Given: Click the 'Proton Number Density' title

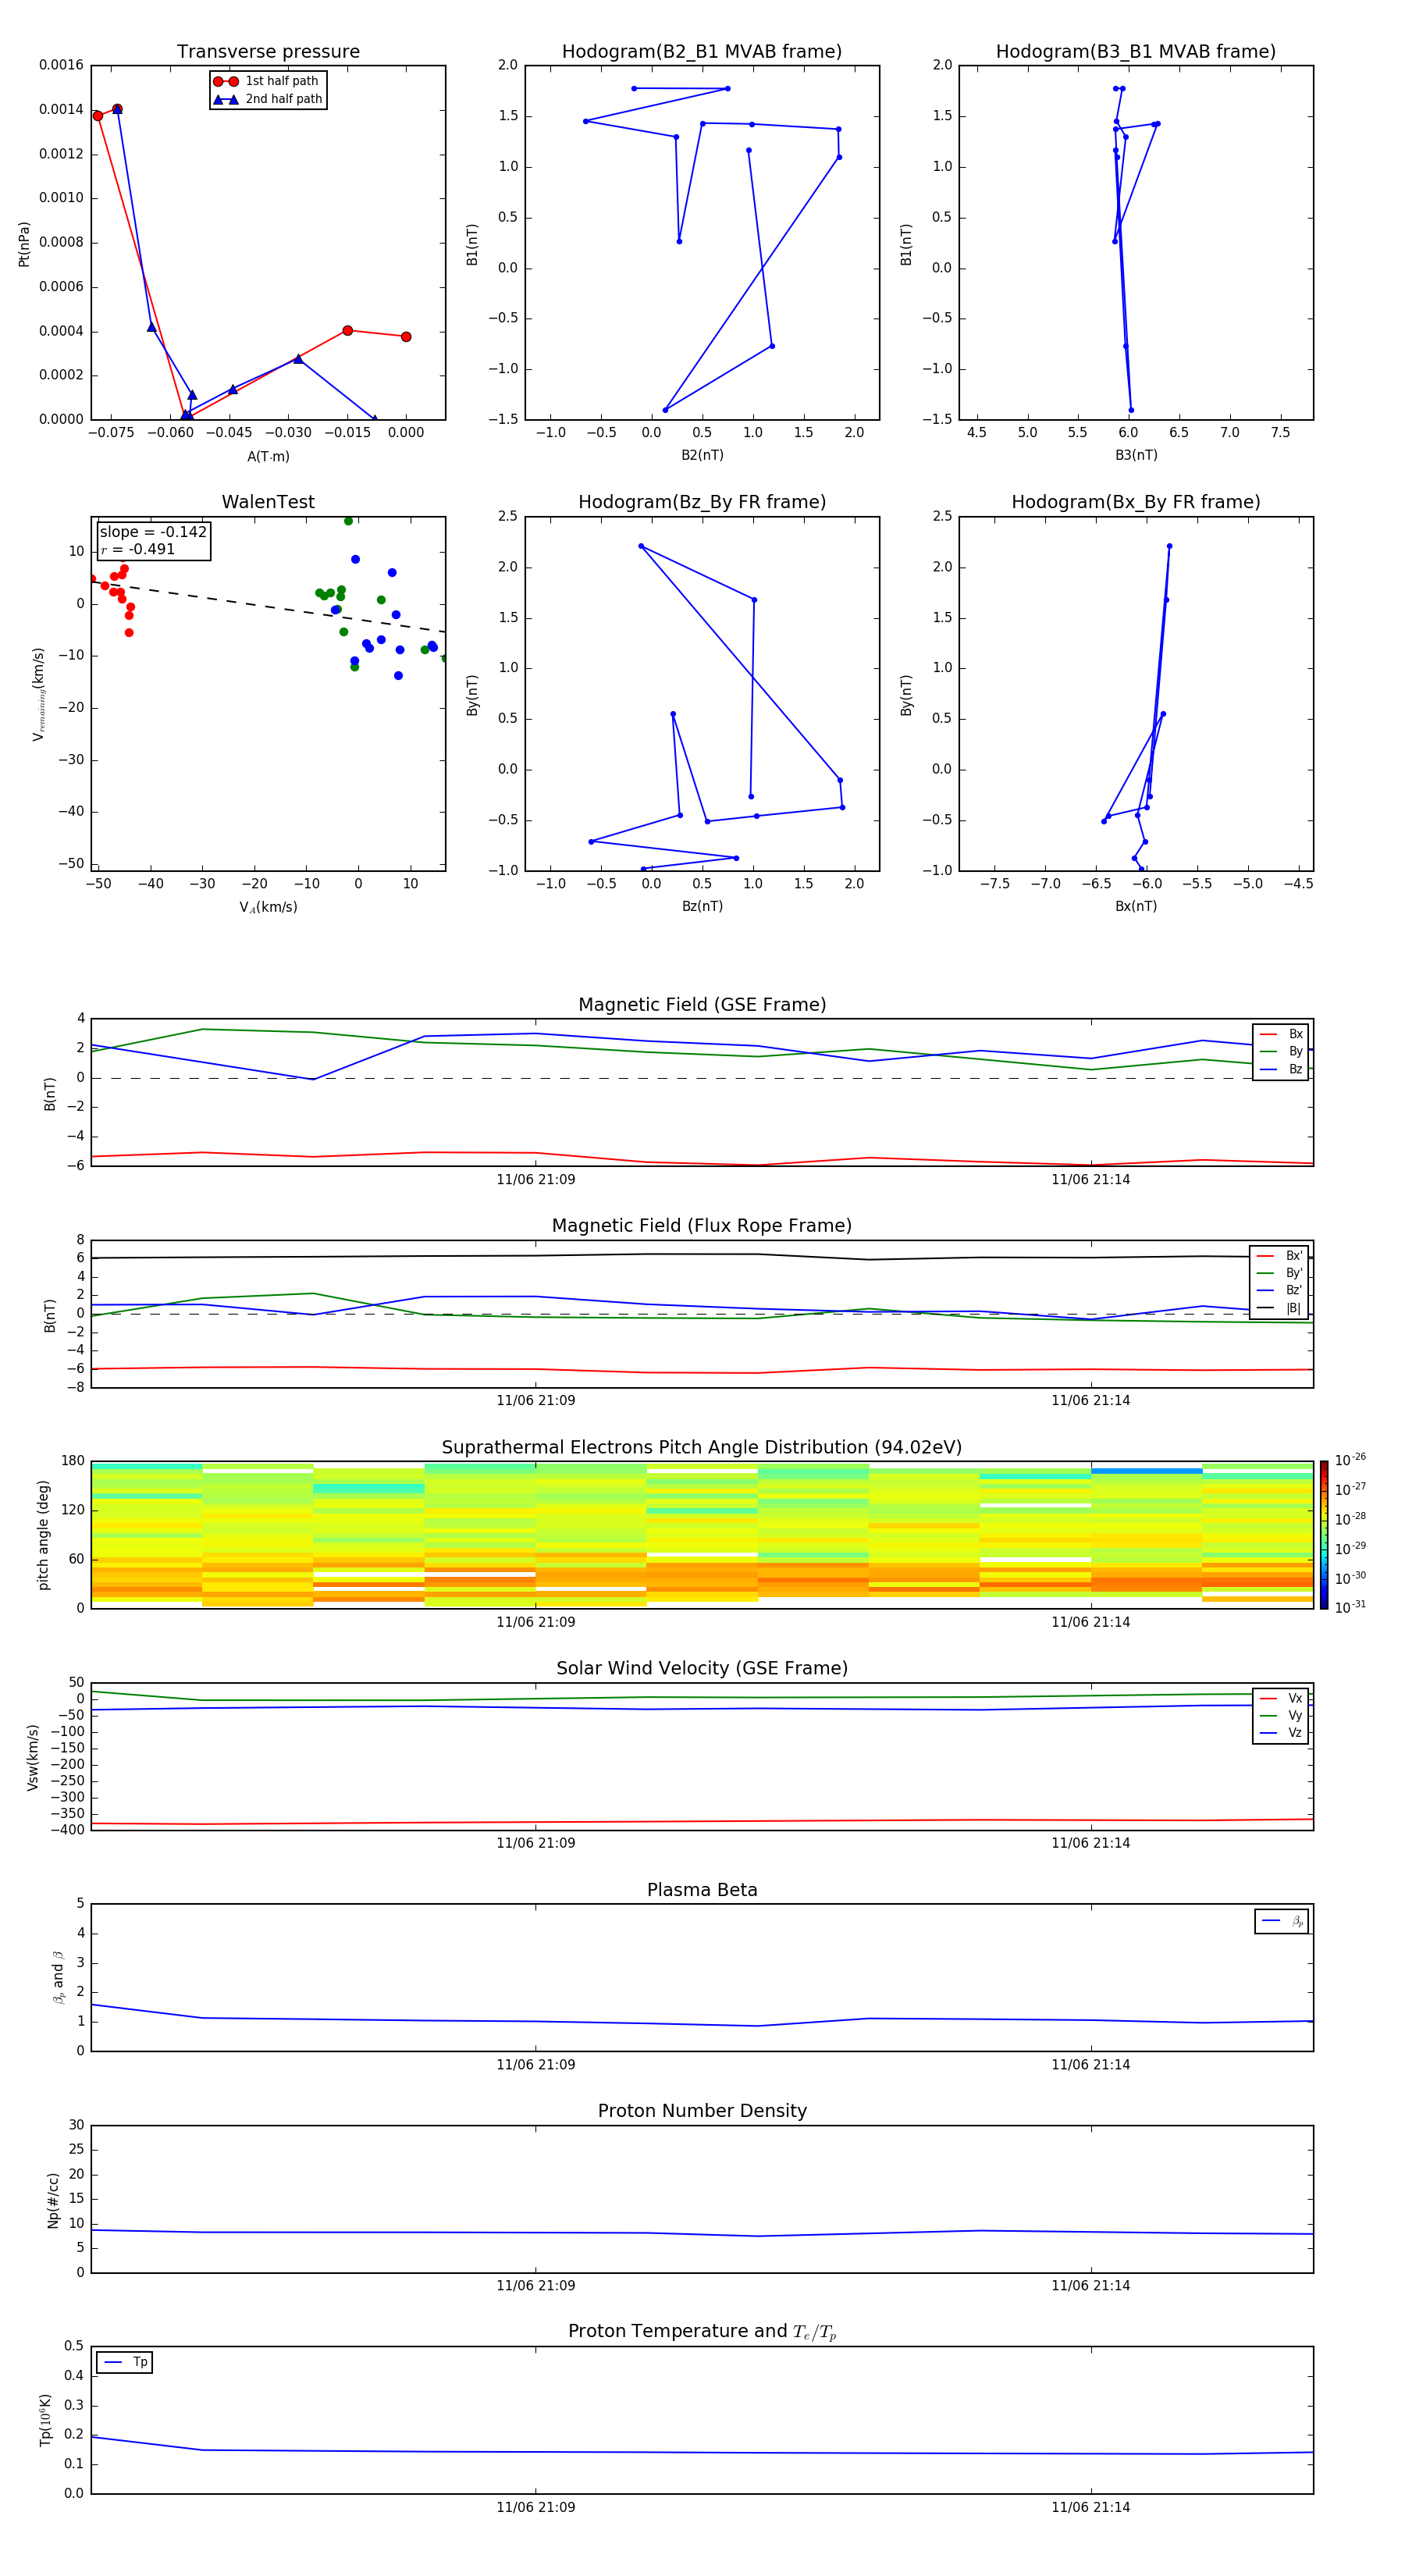Looking at the screenshot, I should click(x=702, y=2111).
